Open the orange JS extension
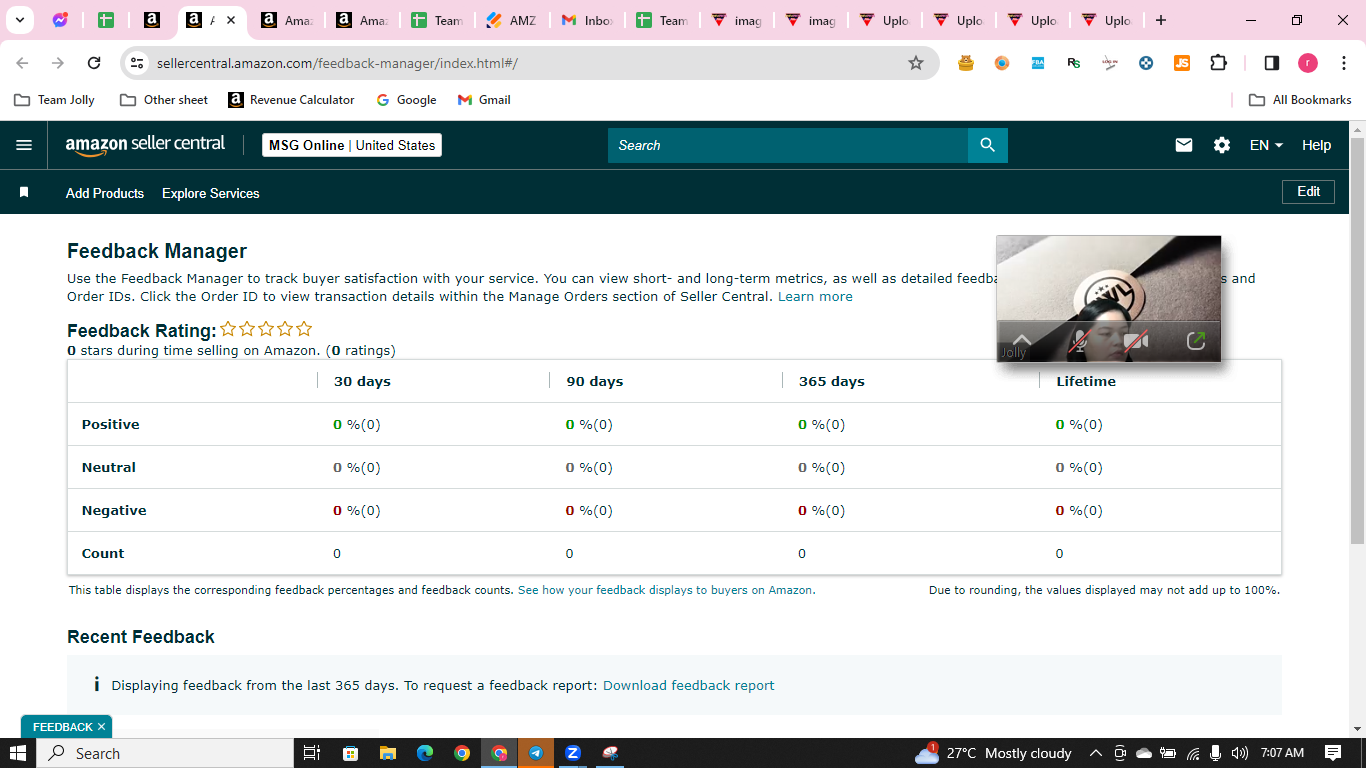This screenshot has width=1366, height=768. click(x=1182, y=63)
